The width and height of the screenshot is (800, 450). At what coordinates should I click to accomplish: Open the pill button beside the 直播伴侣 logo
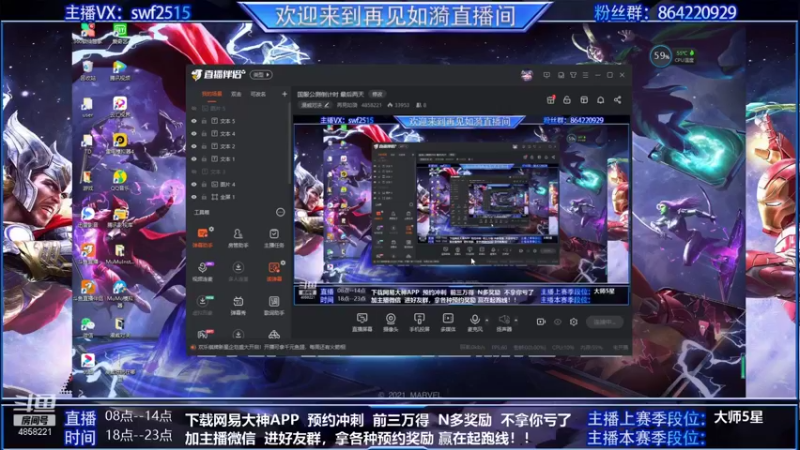(261, 75)
